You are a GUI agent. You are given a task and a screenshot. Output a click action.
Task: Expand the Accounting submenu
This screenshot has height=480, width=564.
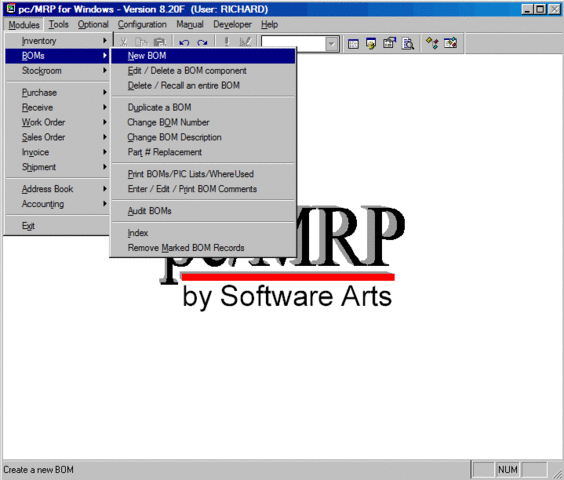click(58, 204)
